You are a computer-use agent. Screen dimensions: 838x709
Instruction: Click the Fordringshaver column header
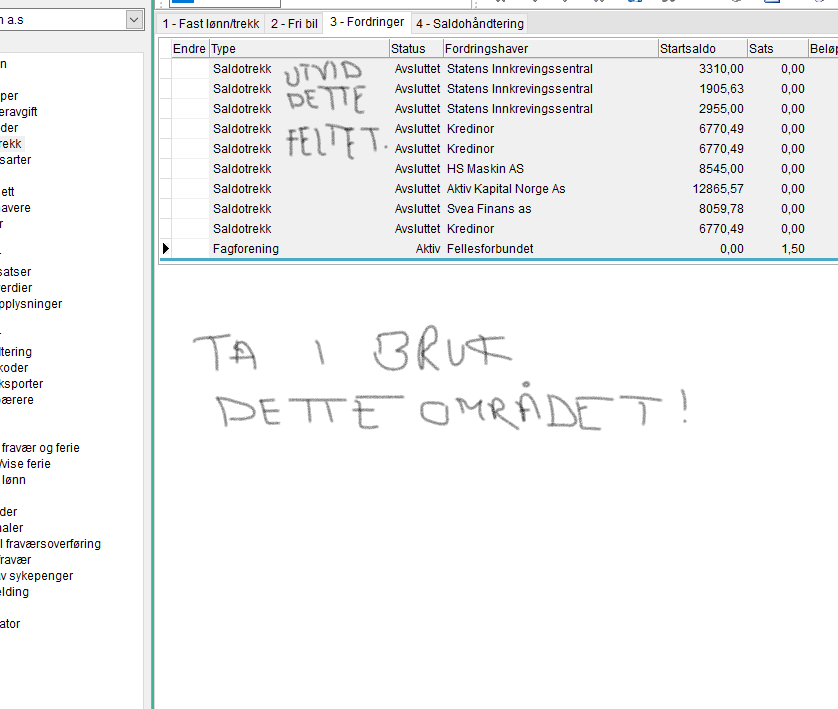click(x=550, y=49)
